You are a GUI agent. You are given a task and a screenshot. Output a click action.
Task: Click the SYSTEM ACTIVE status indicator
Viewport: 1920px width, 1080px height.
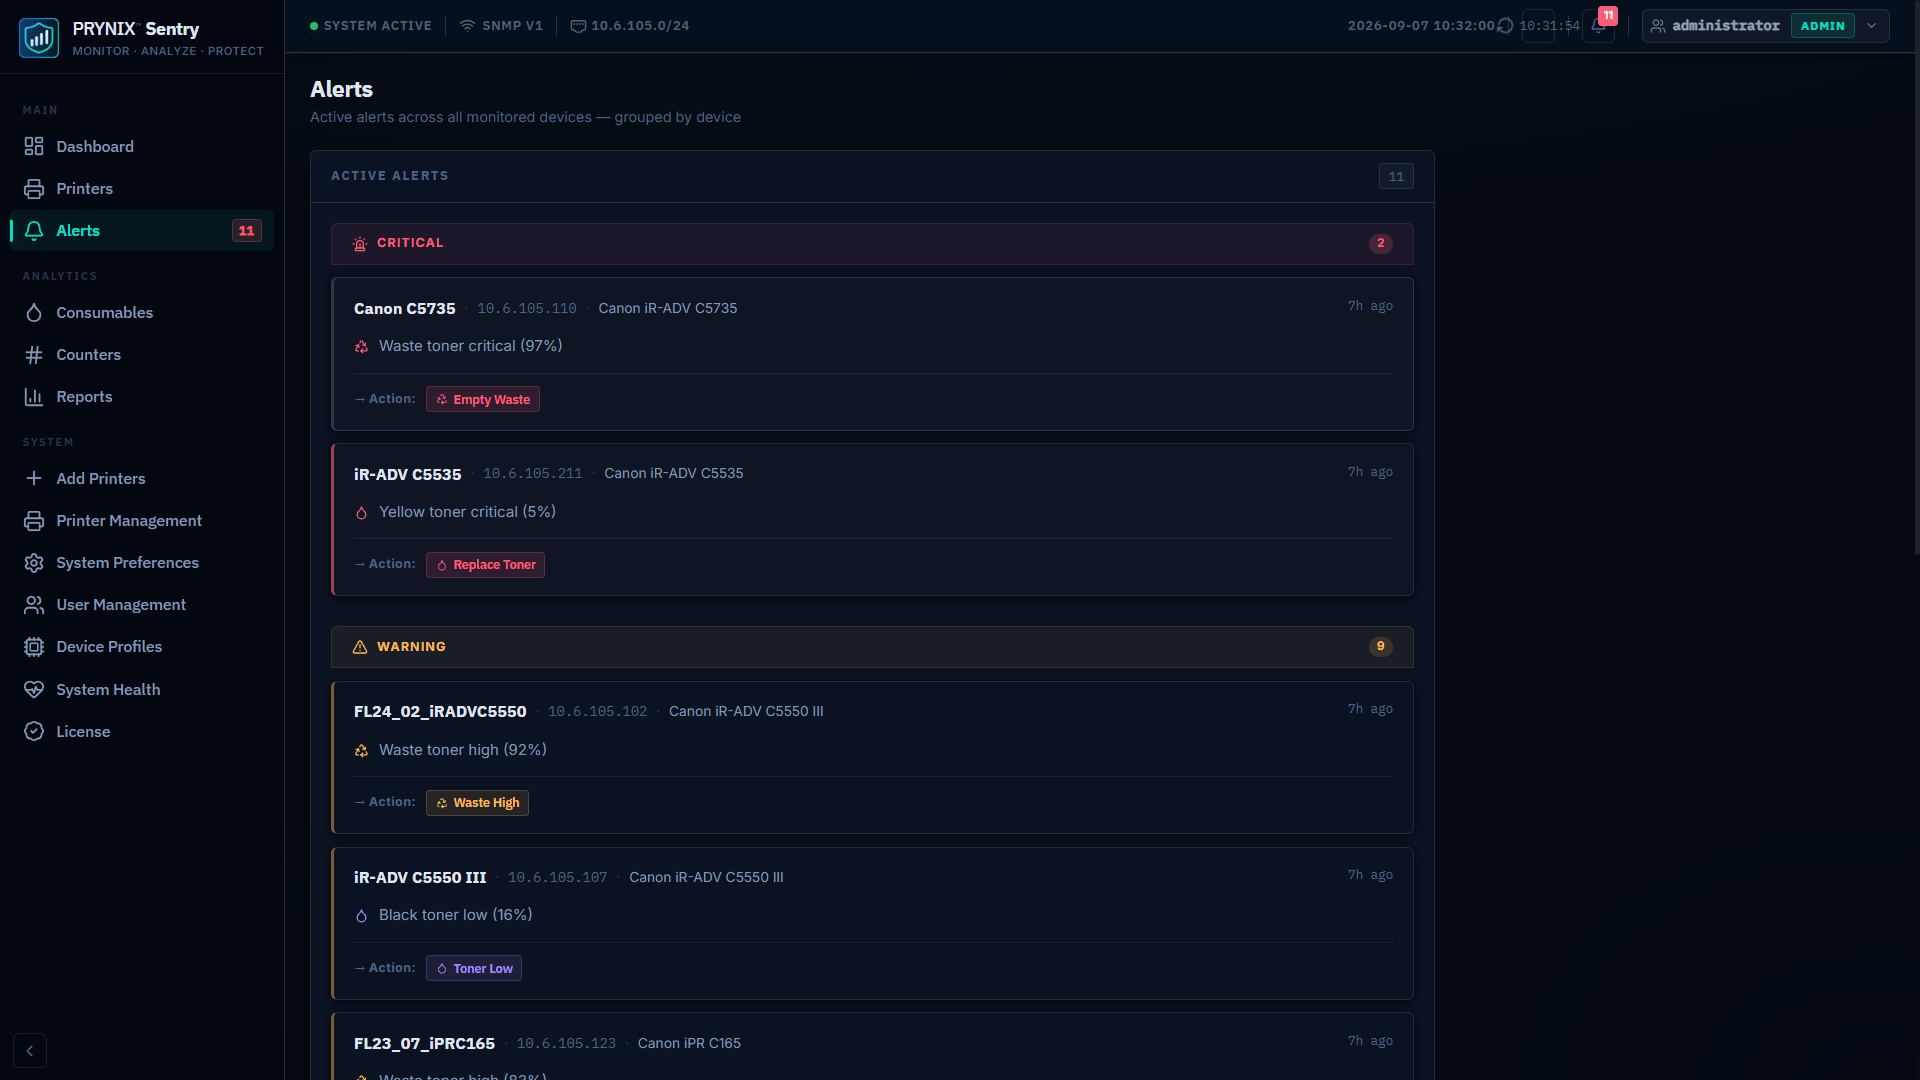click(x=371, y=25)
